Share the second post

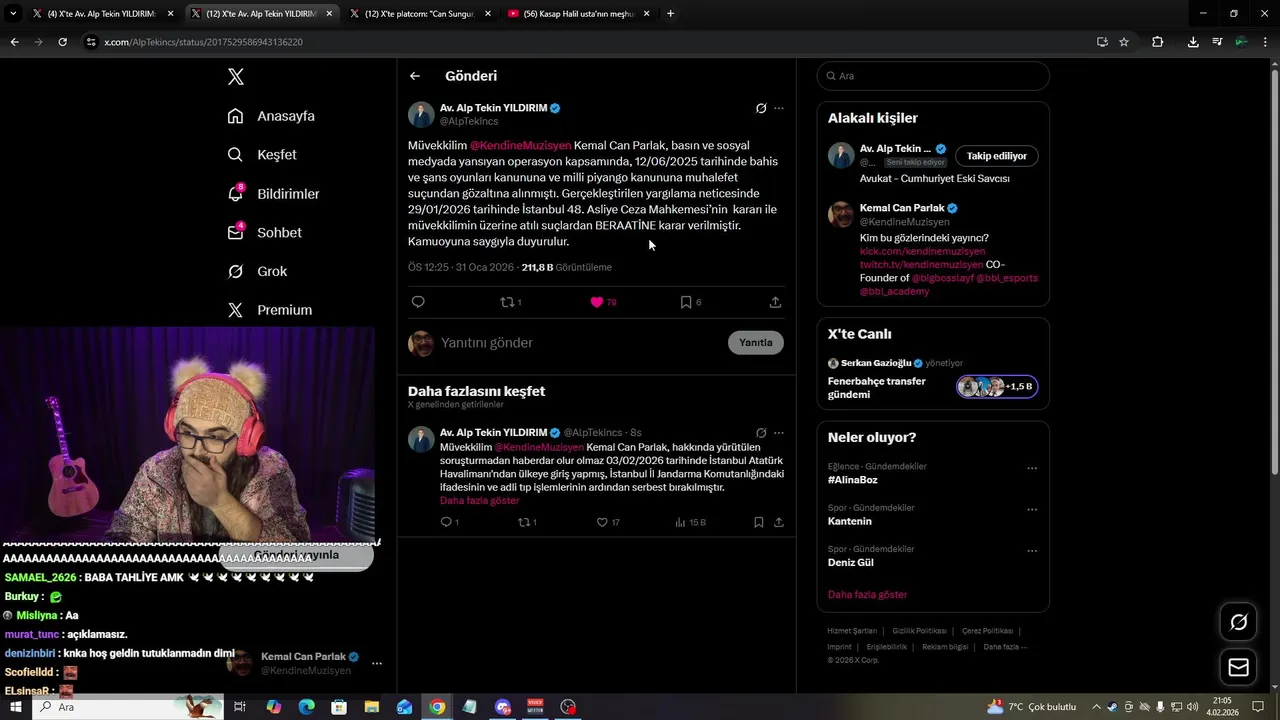(778, 522)
